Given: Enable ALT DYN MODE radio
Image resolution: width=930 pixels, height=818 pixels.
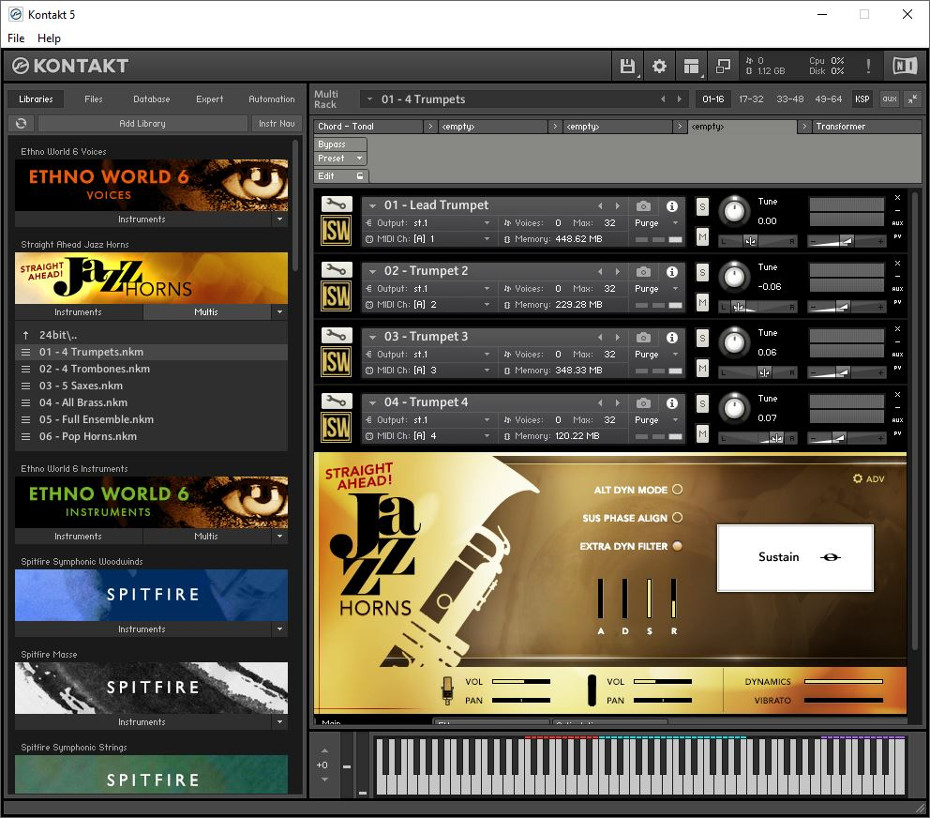Looking at the screenshot, I should [677, 489].
